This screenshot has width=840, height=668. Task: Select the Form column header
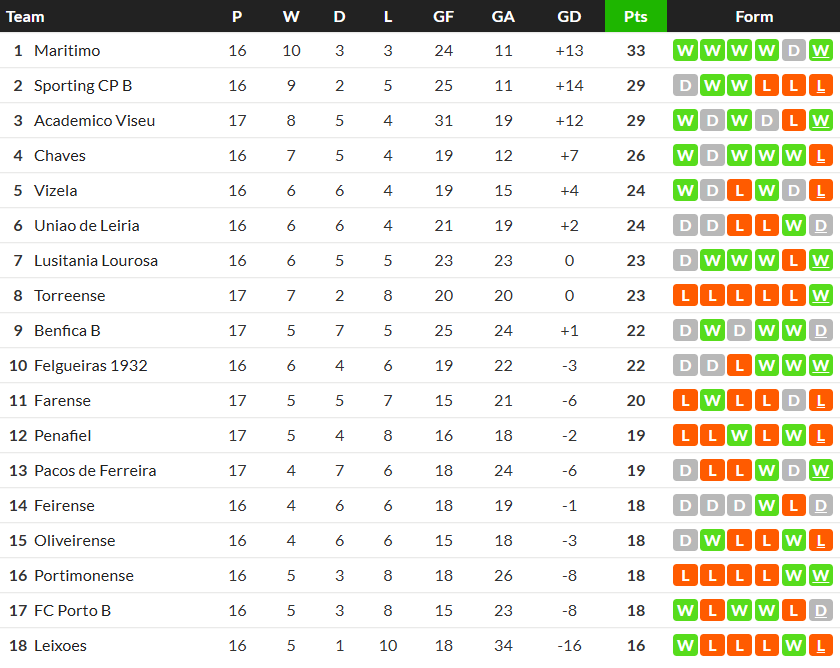[753, 16]
